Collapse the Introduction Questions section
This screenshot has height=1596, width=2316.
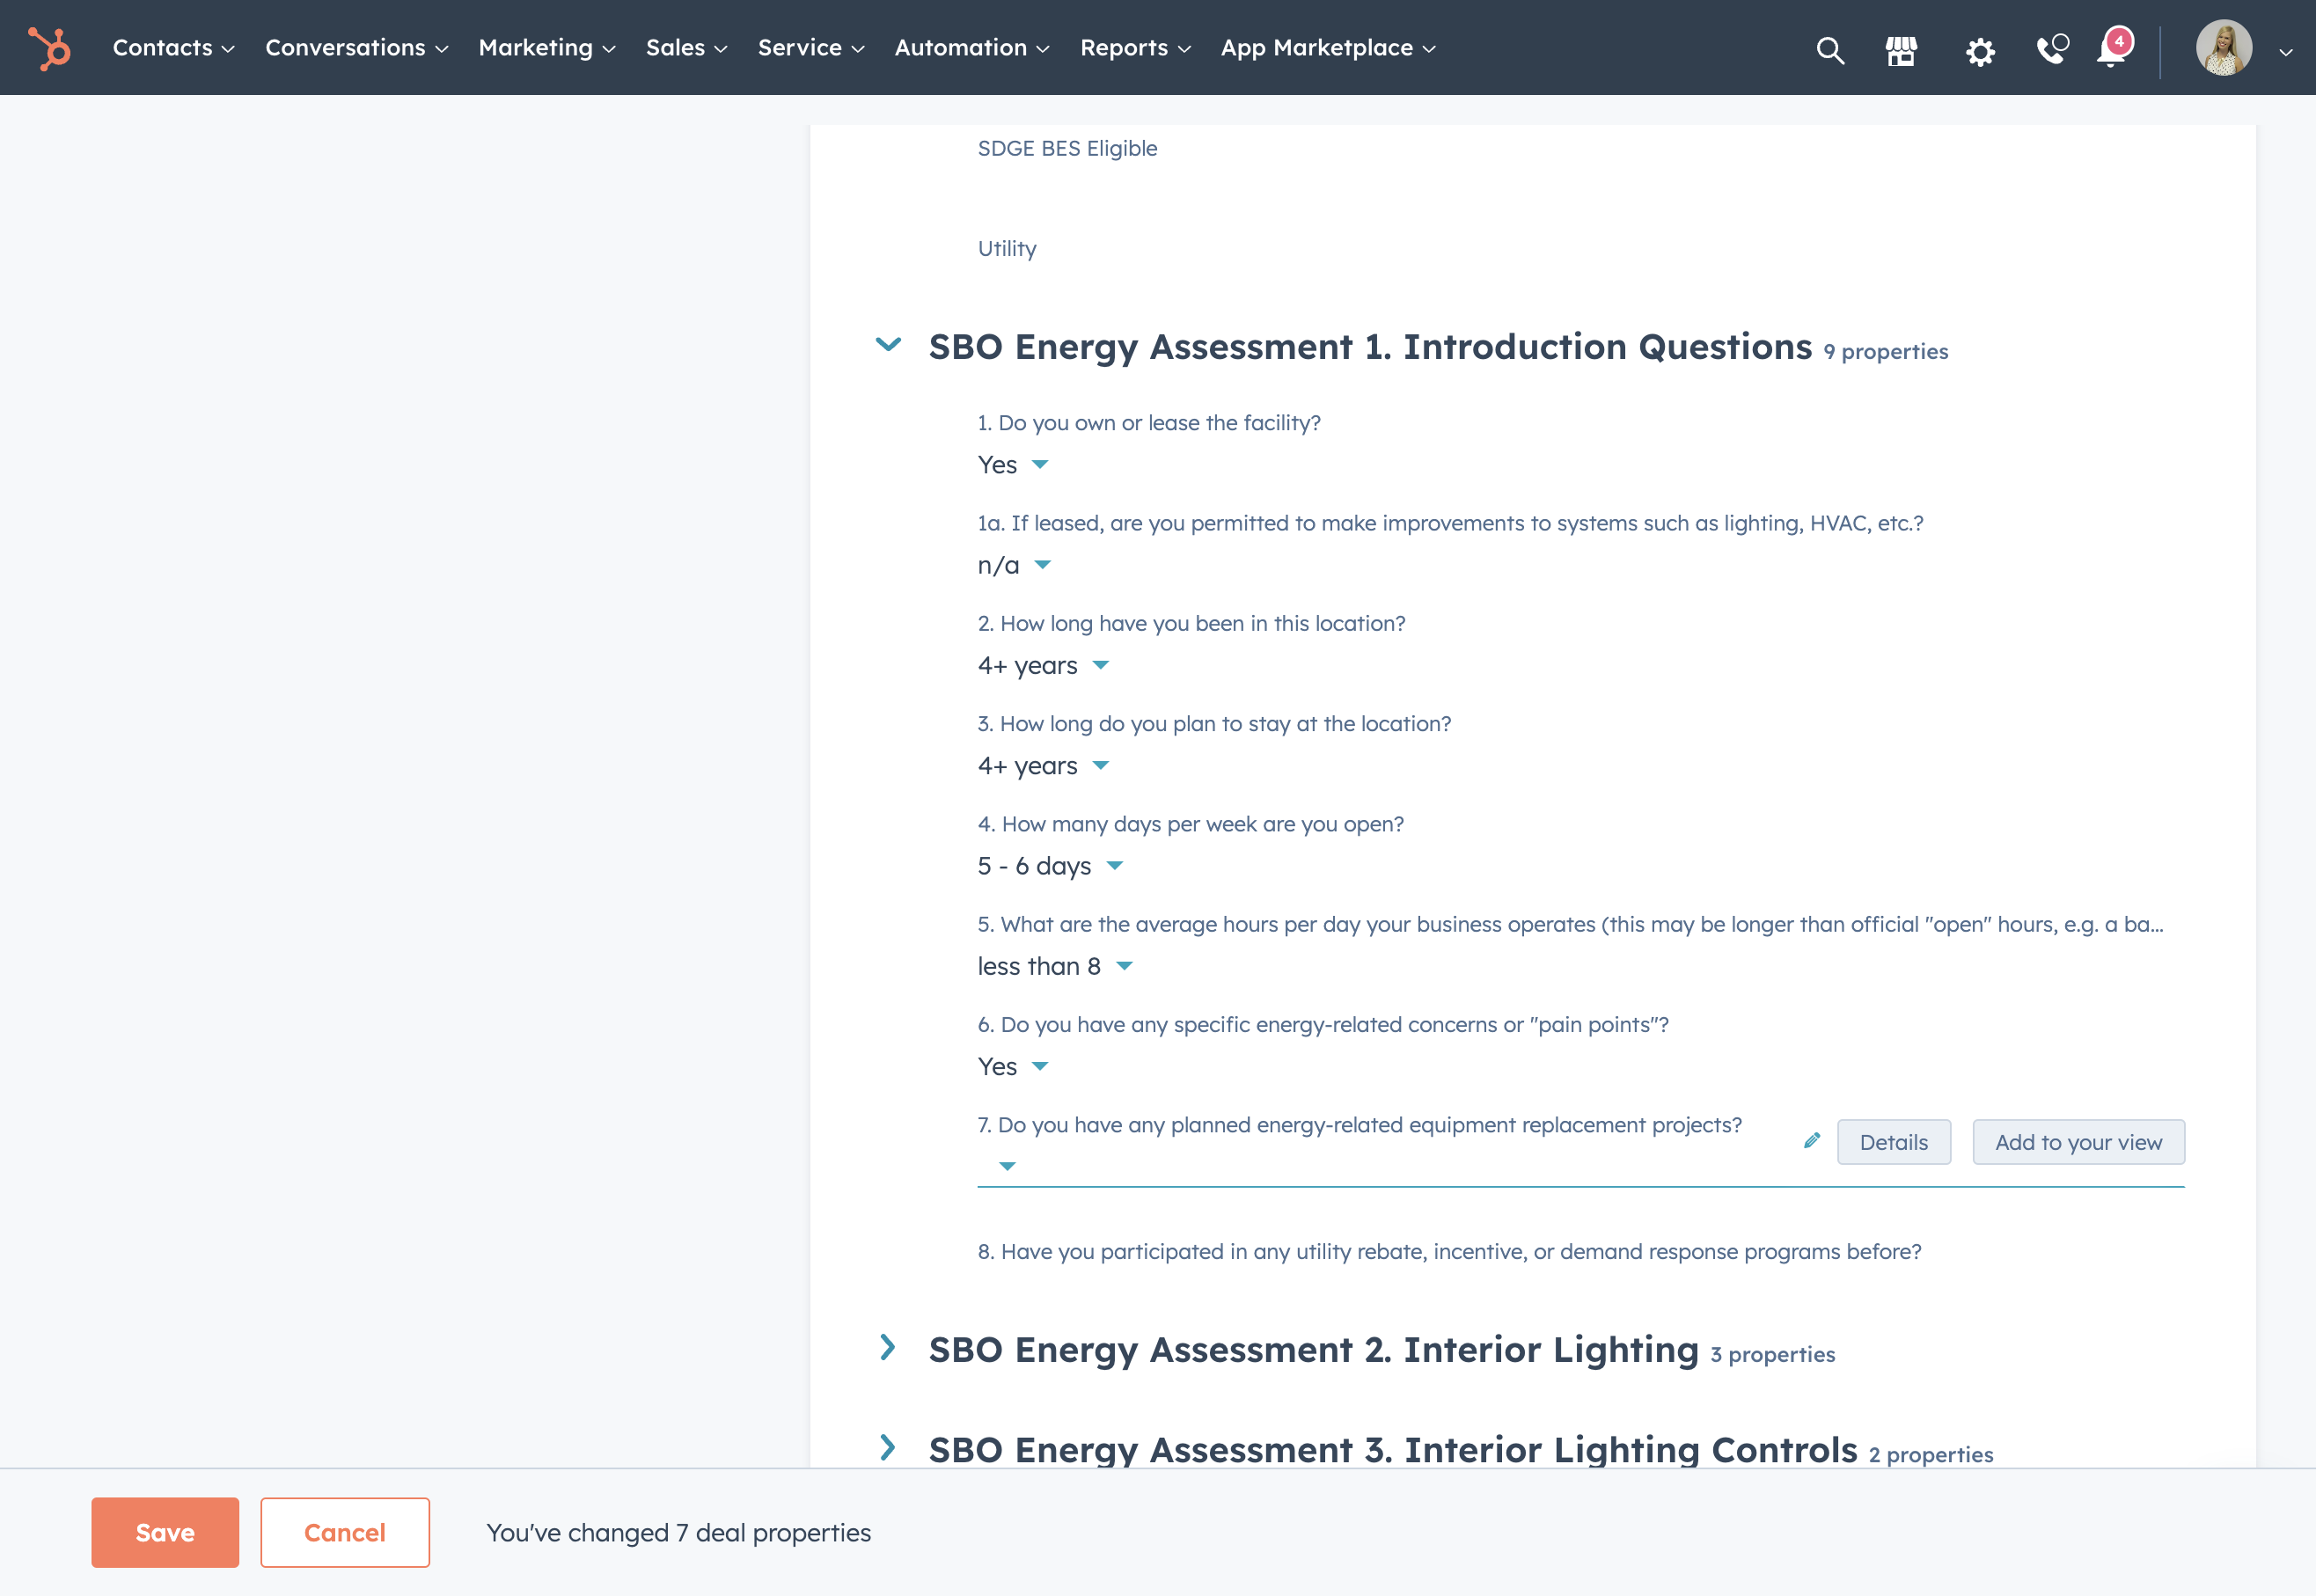888,345
